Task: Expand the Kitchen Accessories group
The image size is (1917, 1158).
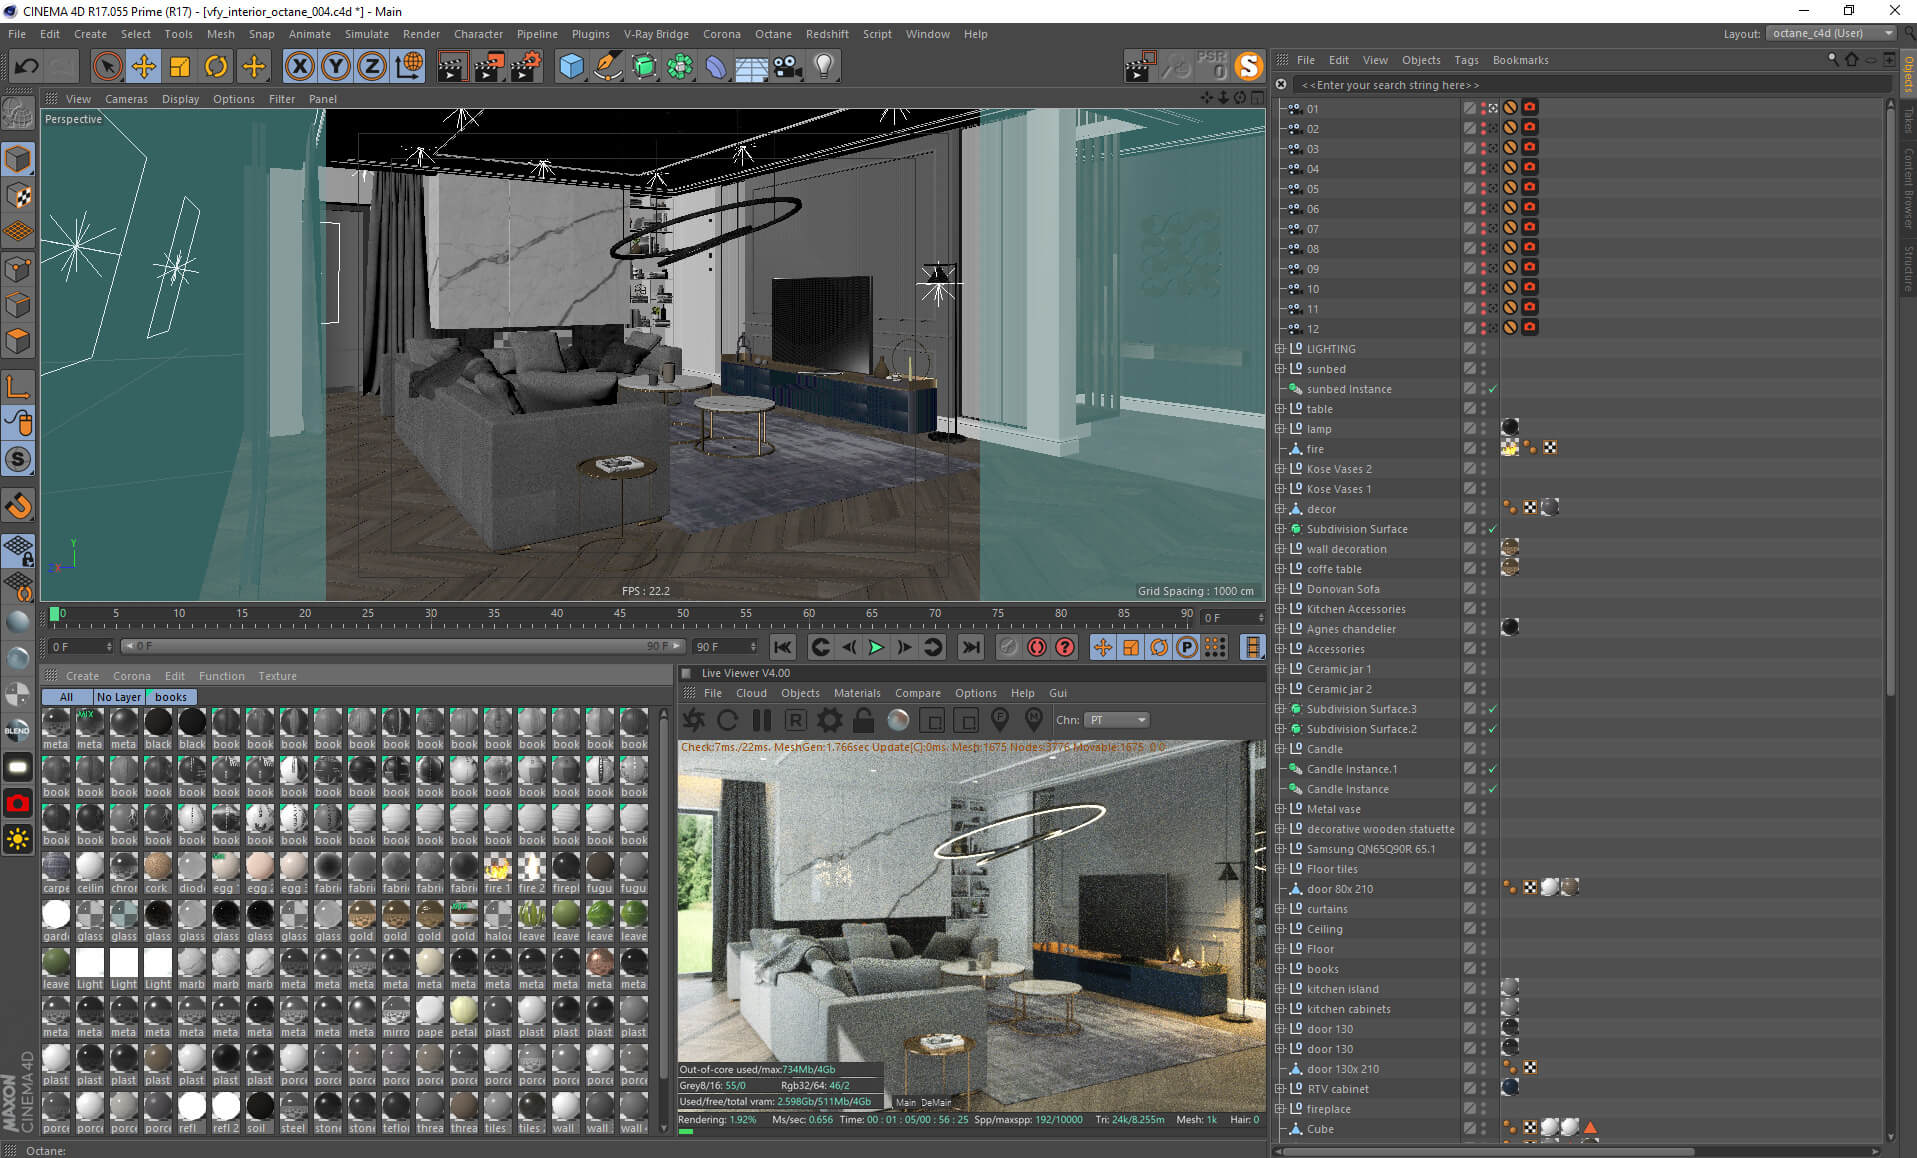Action: pos(1280,609)
